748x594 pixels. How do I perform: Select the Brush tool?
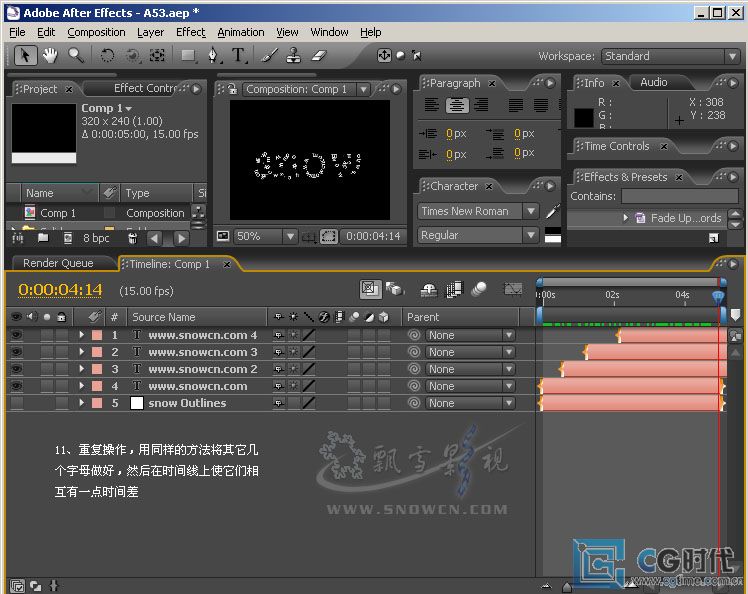pyautogui.click(x=270, y=55)
